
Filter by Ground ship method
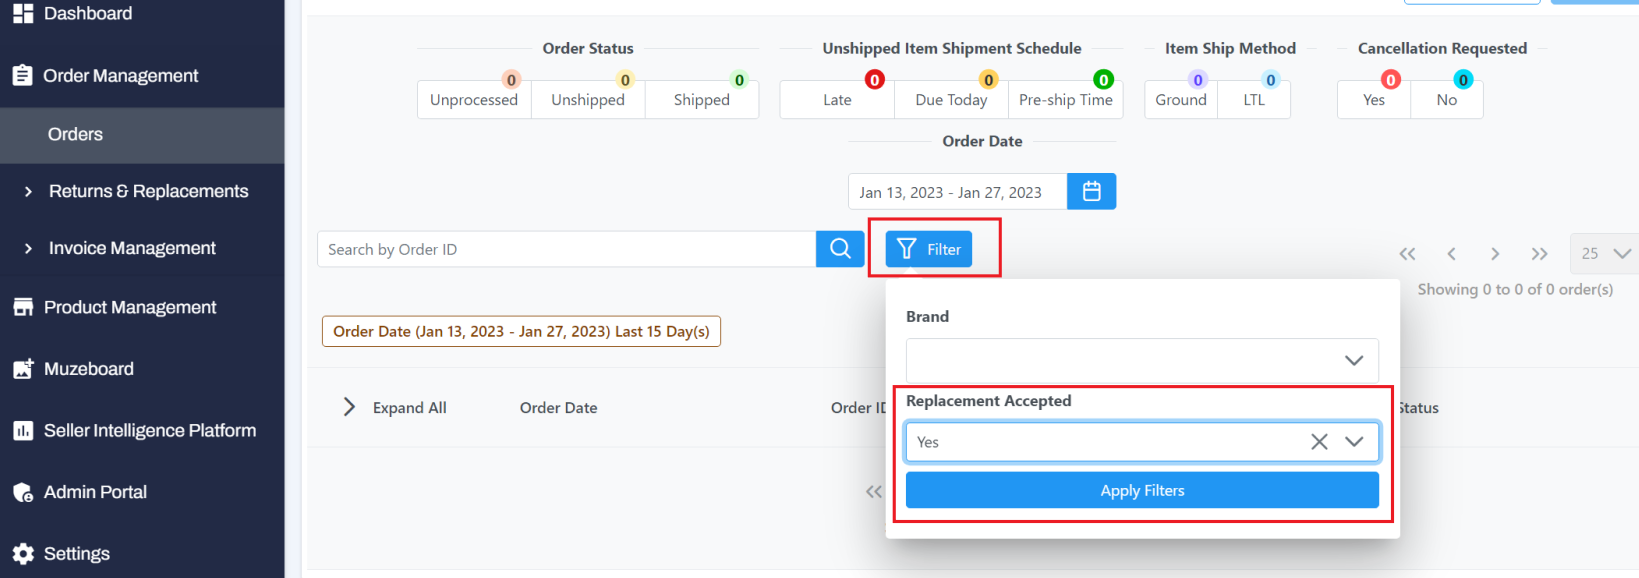point(1181,100)
